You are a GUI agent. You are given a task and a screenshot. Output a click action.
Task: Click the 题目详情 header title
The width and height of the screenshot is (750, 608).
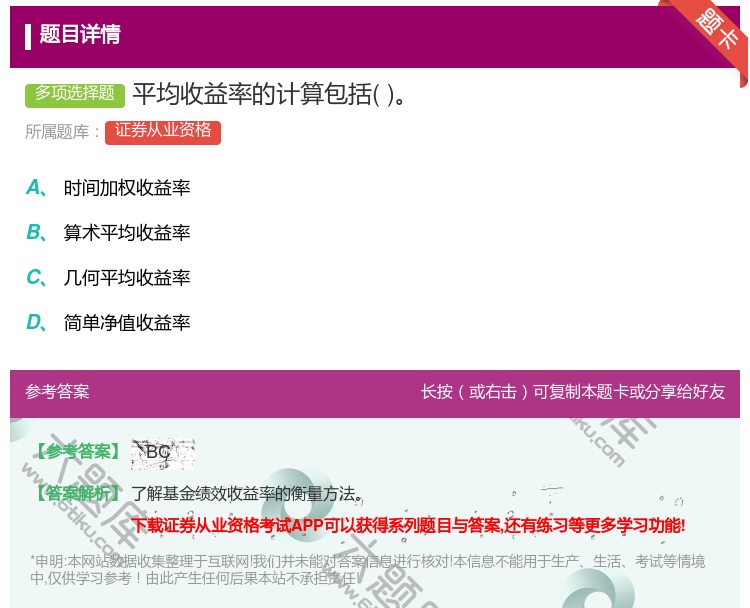80,35
